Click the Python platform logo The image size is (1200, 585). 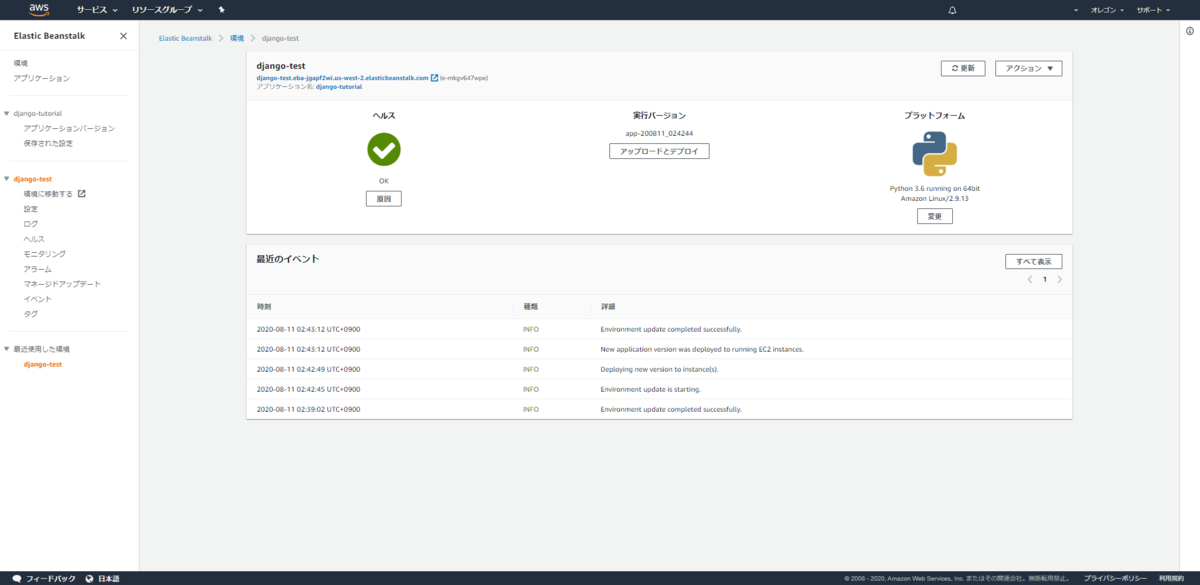tap(934, 154)
